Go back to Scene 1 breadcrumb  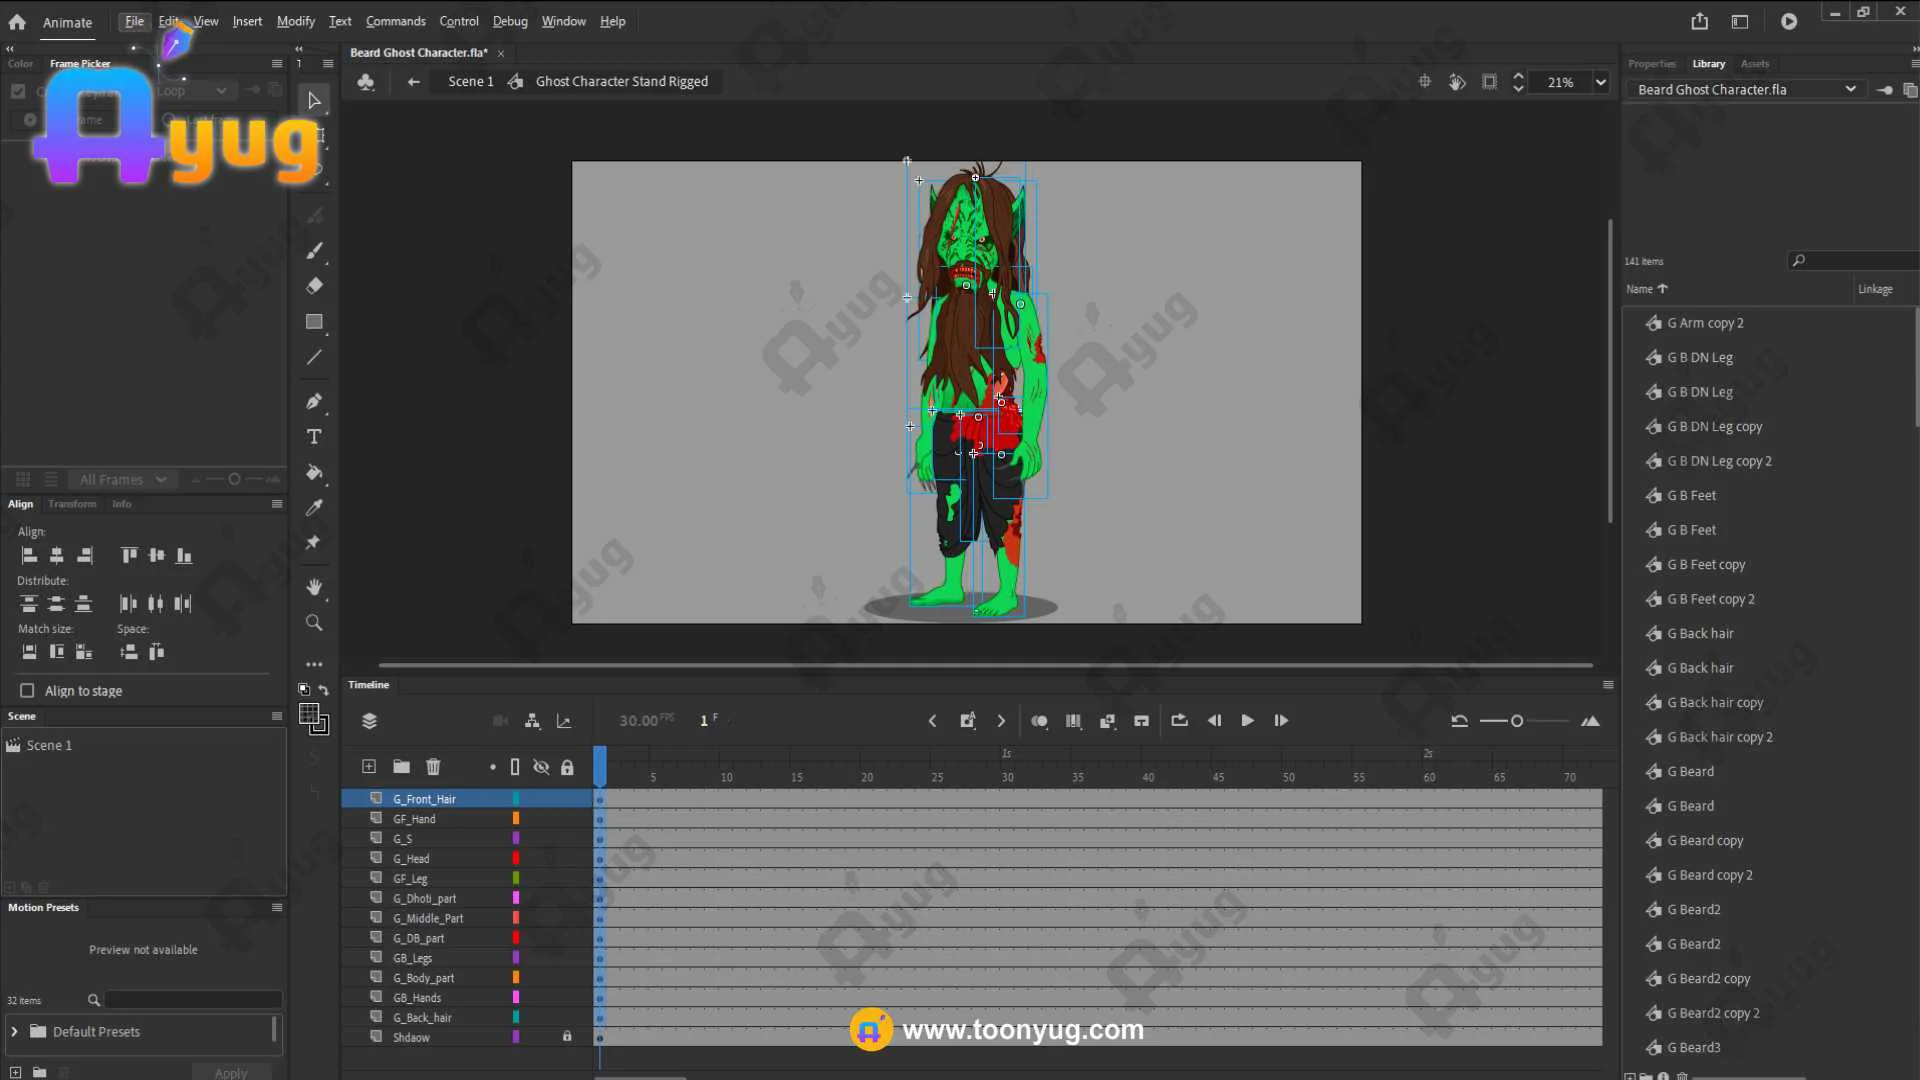(470, 81)
